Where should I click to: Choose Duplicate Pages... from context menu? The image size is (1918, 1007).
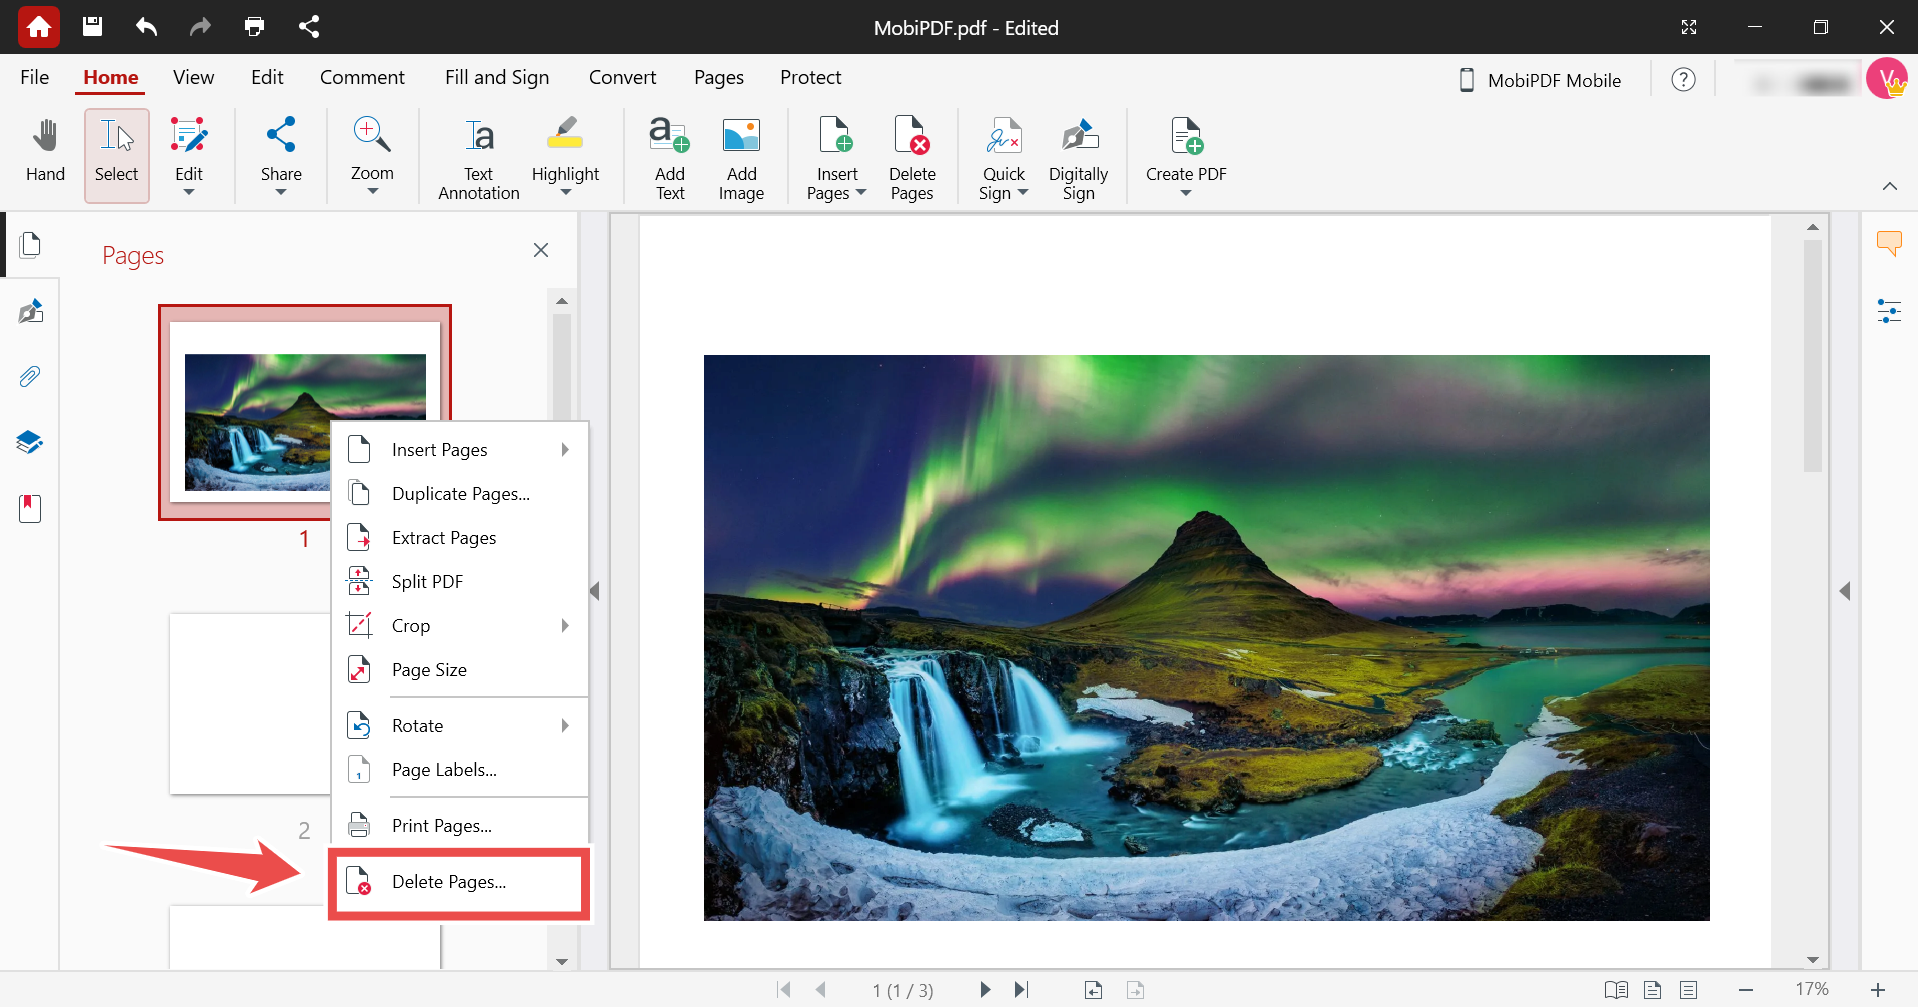[460, 494]
